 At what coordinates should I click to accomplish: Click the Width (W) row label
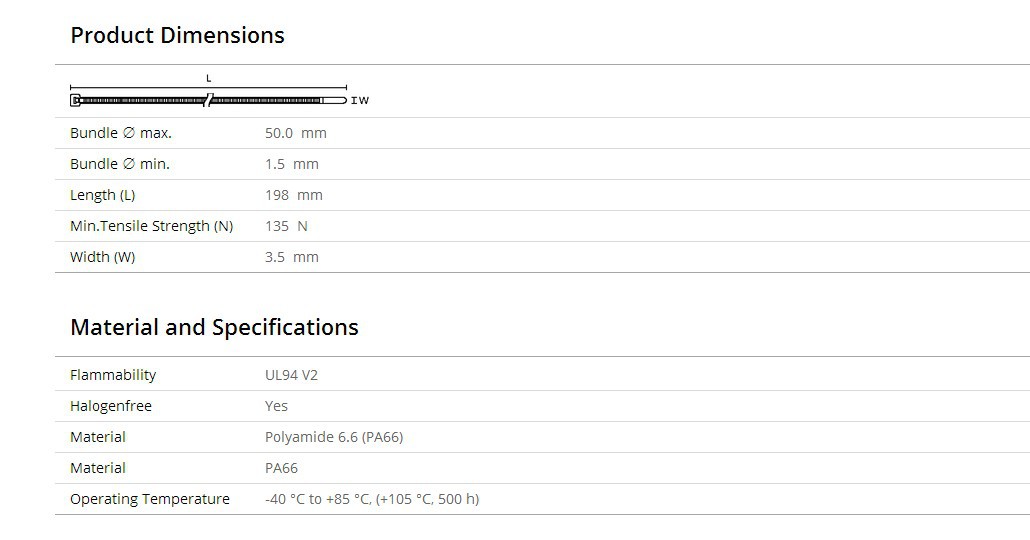[x=102, y=257]
